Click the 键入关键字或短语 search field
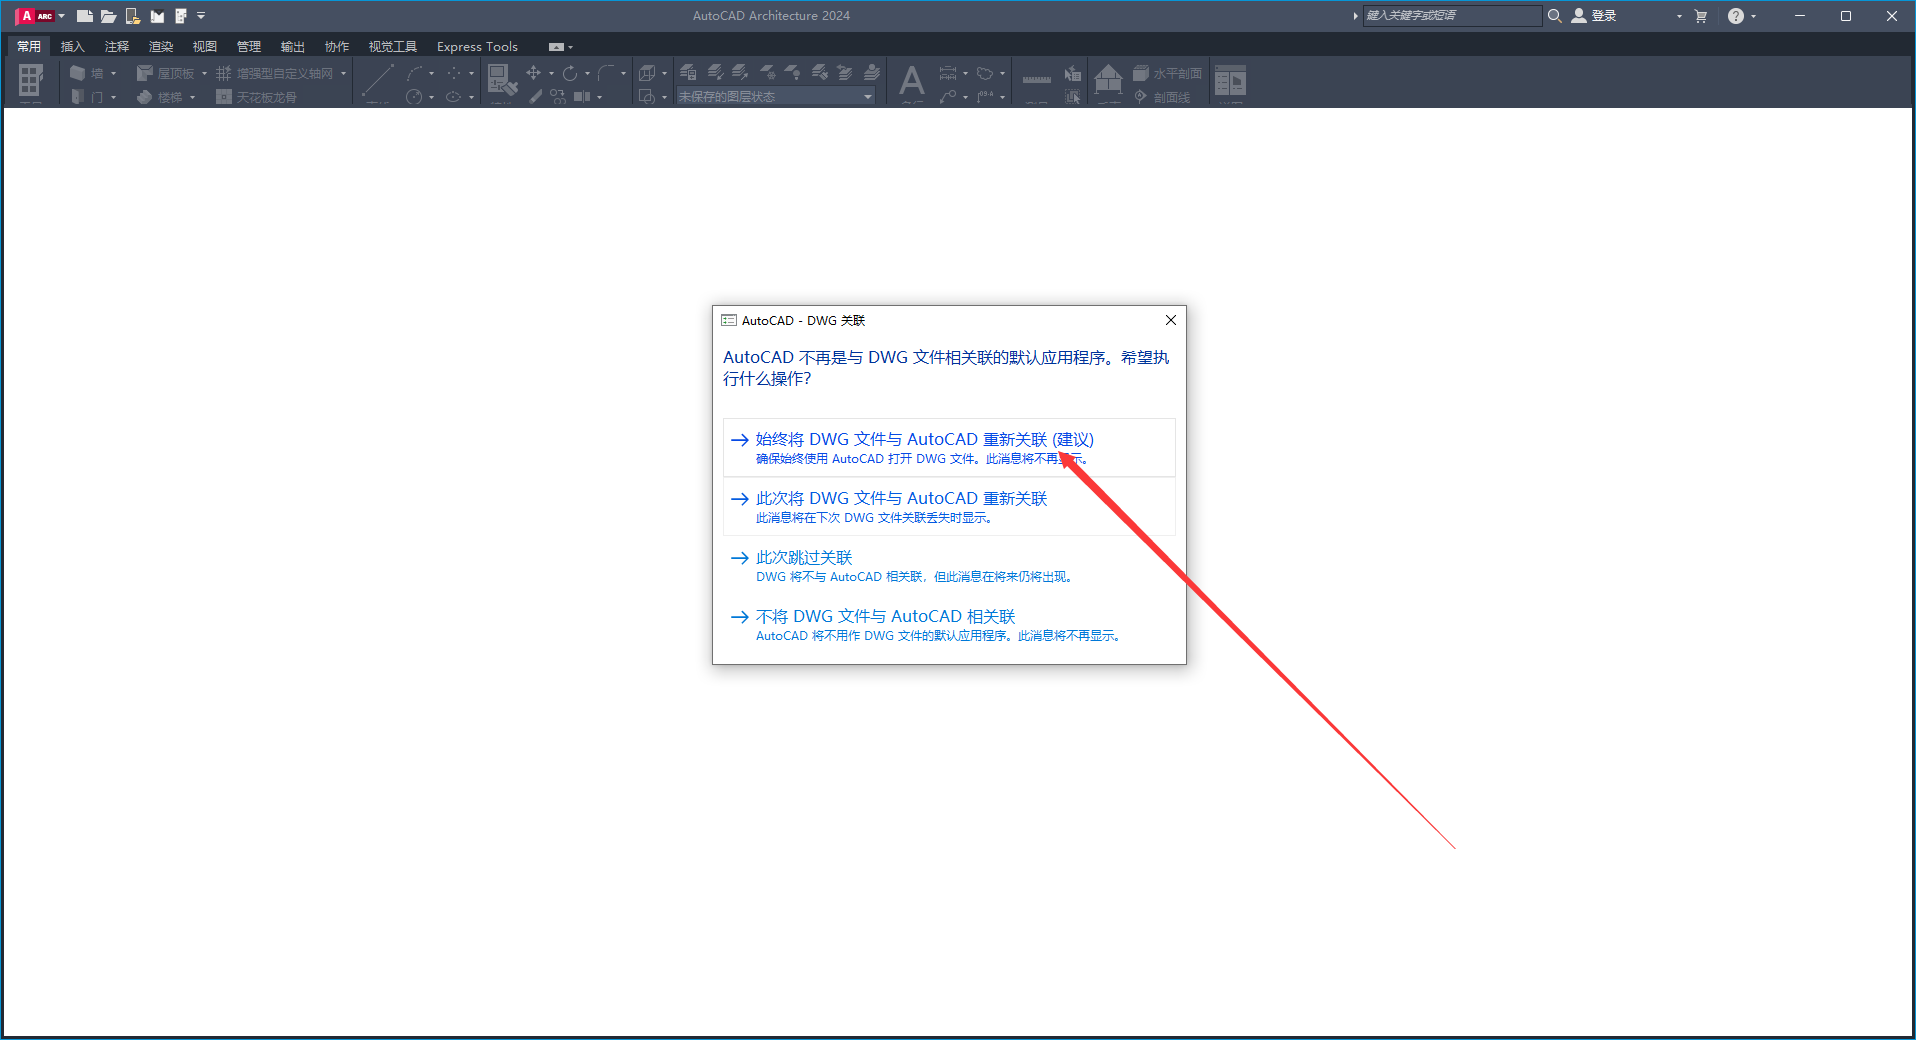Image resolution: width=1916 pixels, height=1040 pixels. click(x=1451, y=15)
